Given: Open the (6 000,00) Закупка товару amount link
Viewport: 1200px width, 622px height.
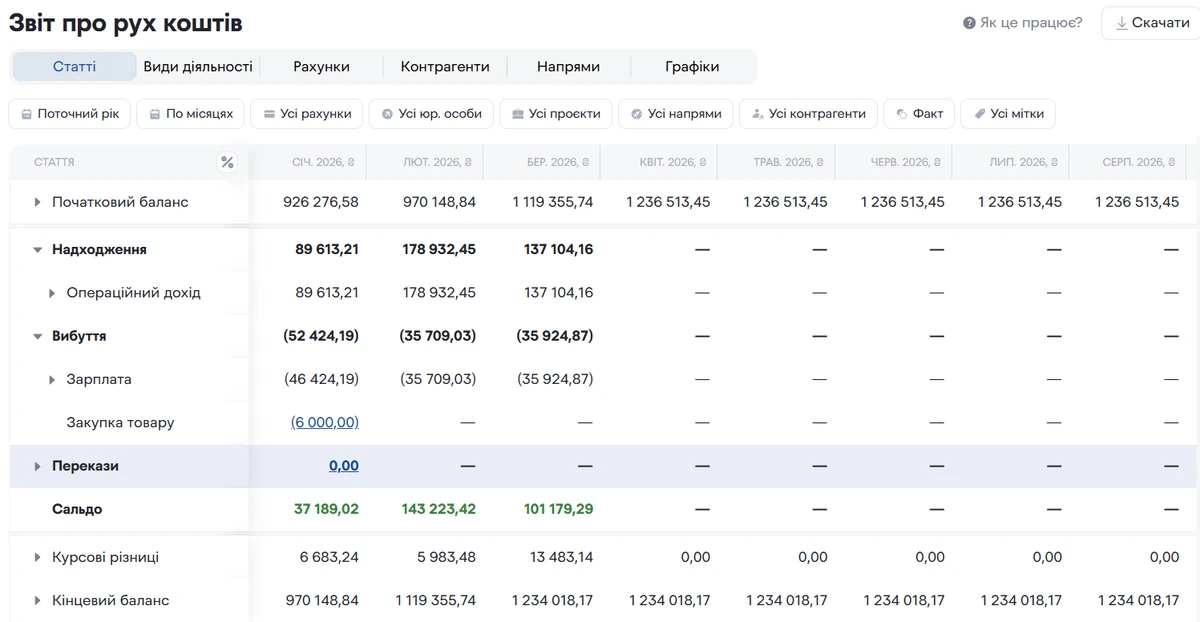Looking at the screenshot, I should coord(325,423).
